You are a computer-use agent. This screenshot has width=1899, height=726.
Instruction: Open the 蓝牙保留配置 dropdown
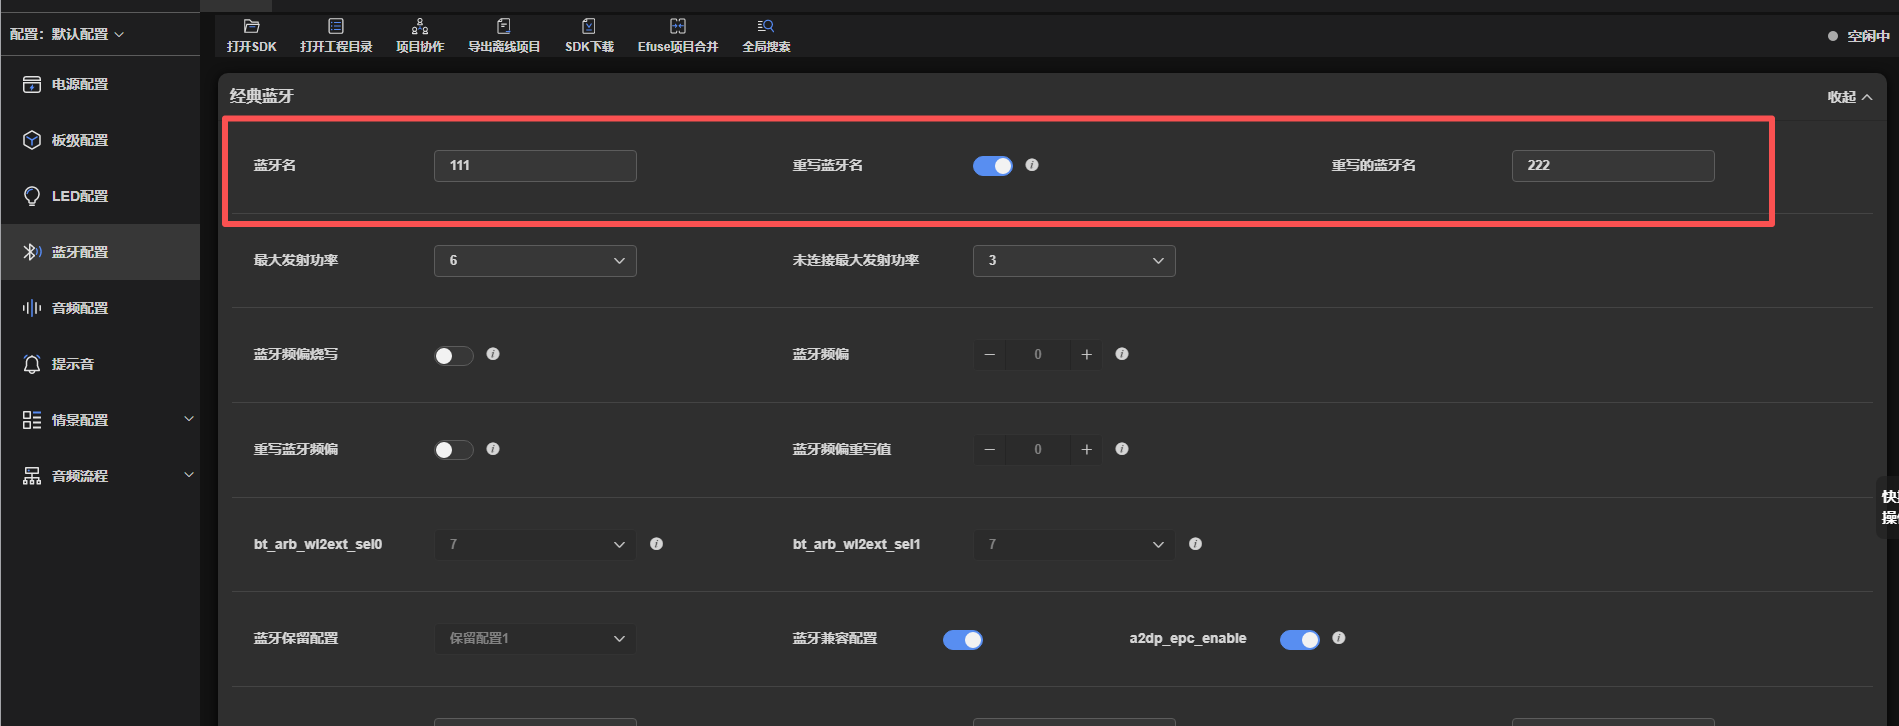pos(535,639)
